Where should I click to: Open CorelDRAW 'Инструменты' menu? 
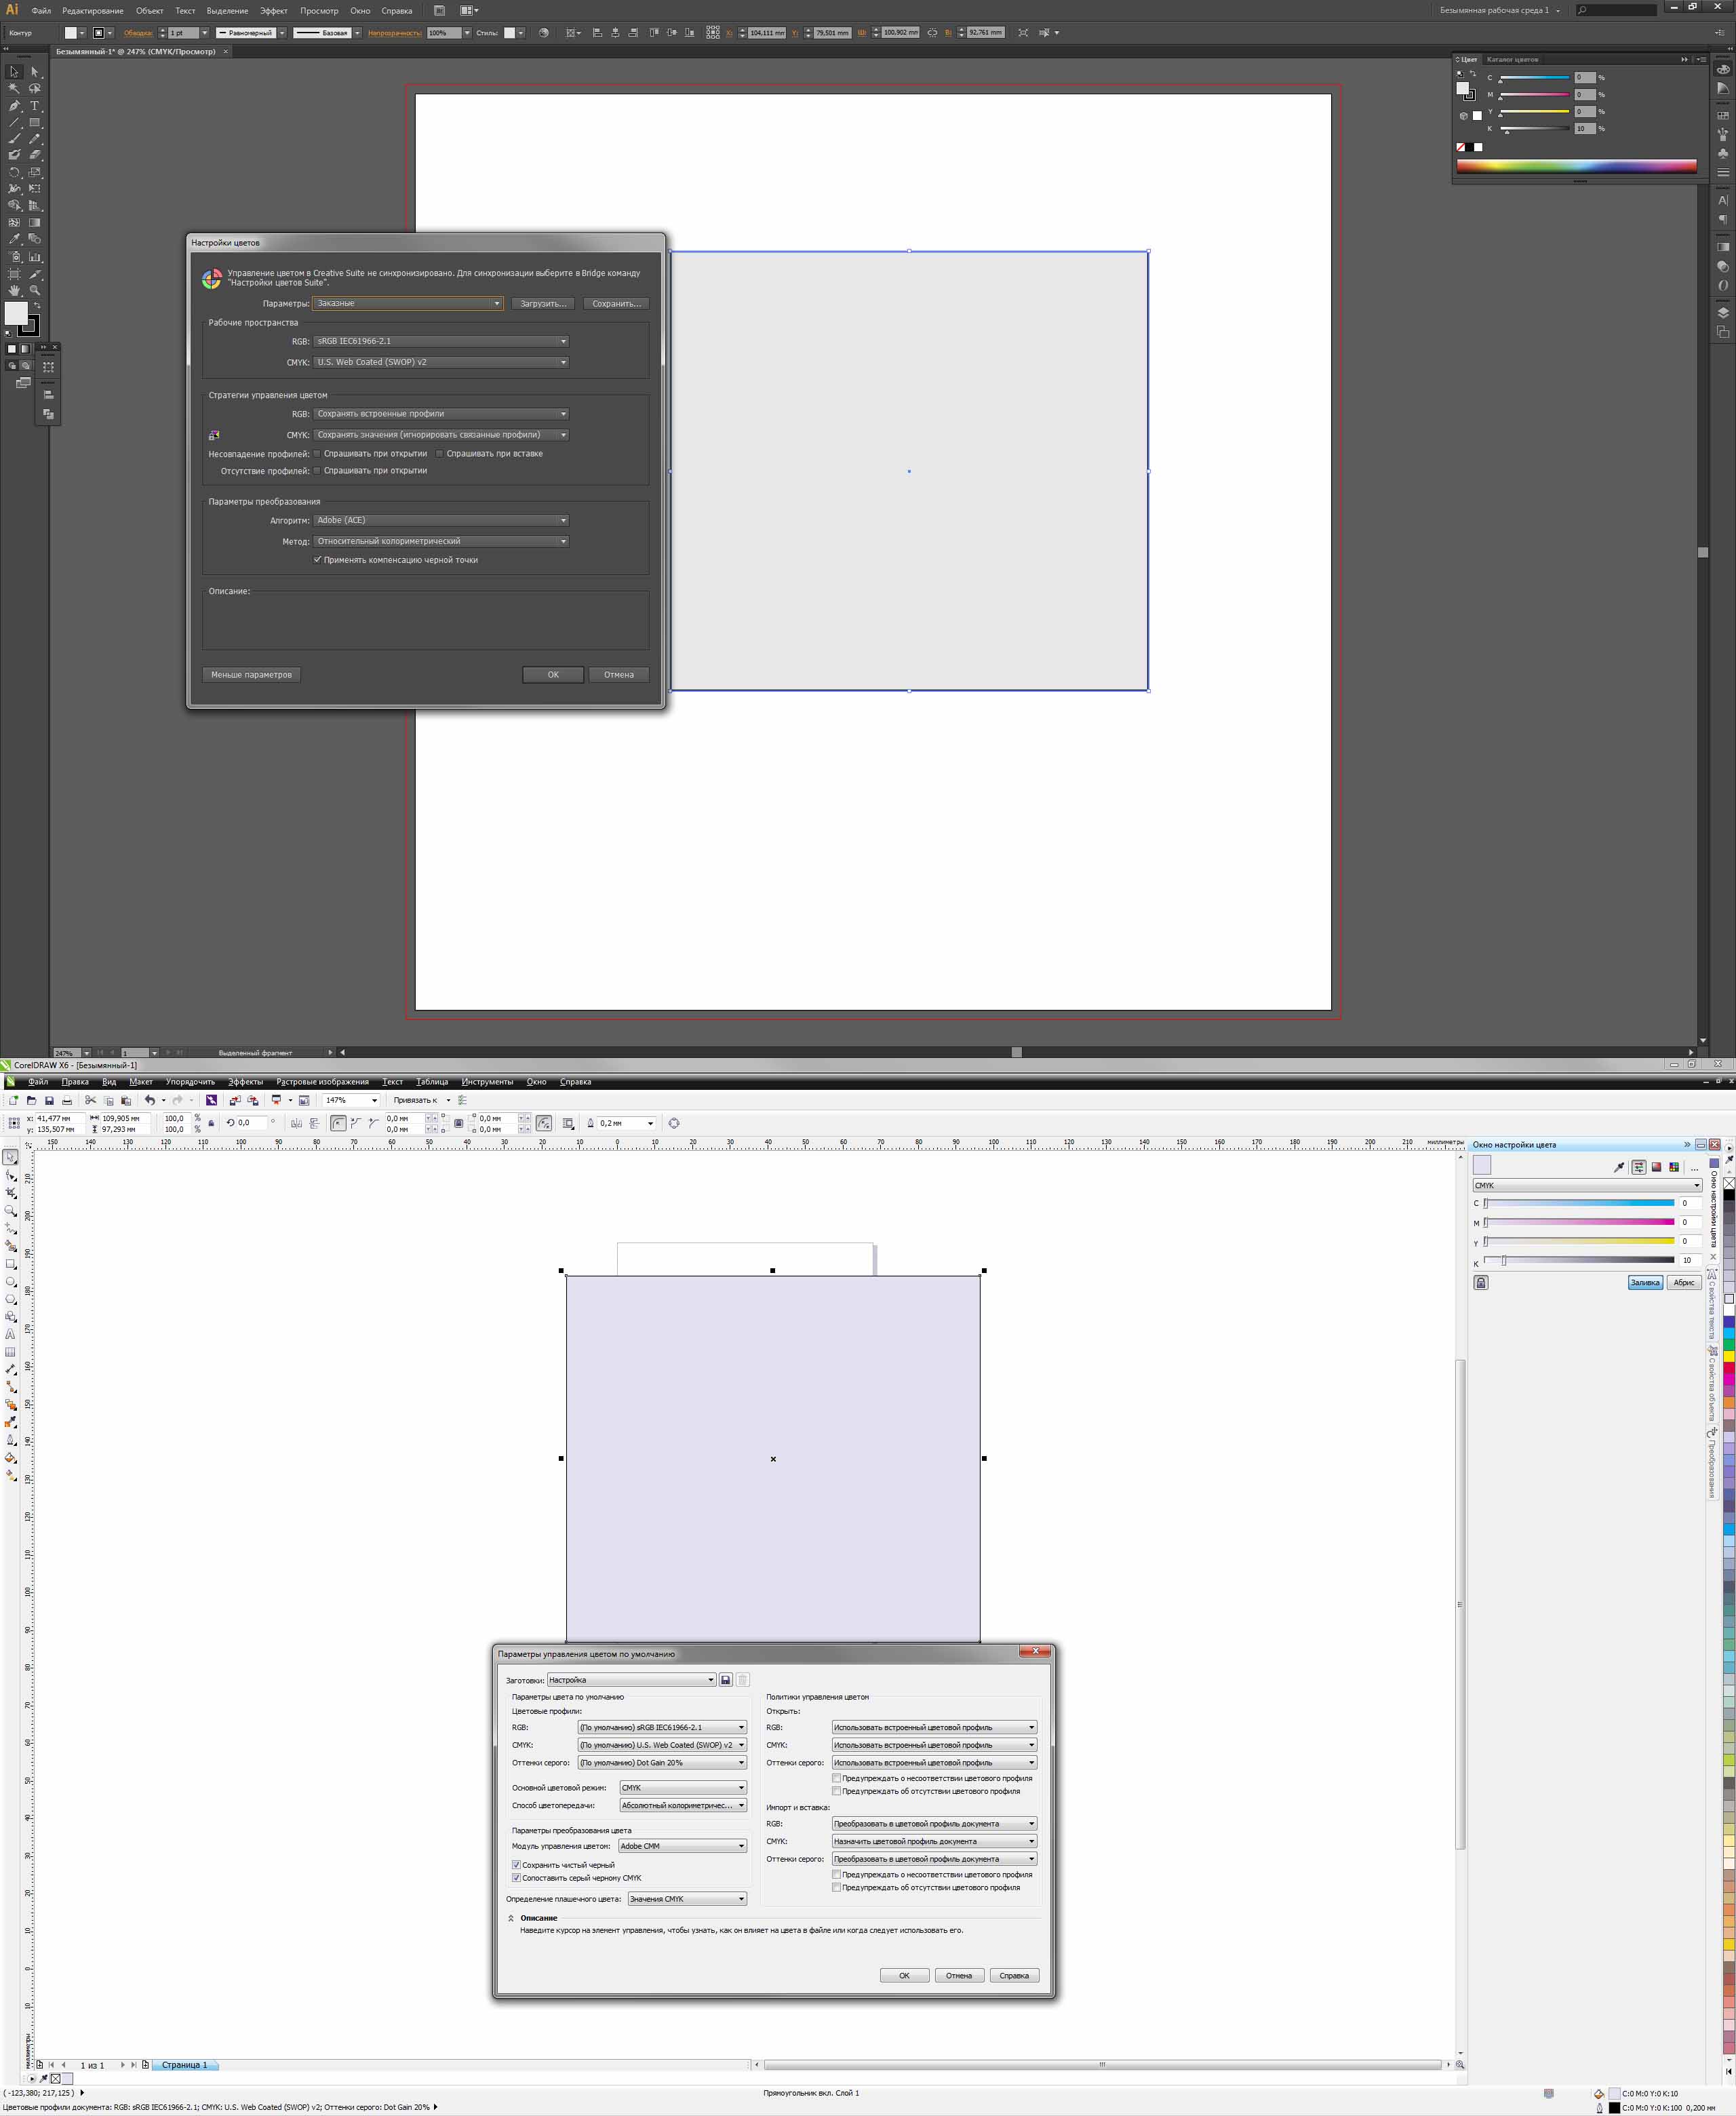coord(487,1082)
